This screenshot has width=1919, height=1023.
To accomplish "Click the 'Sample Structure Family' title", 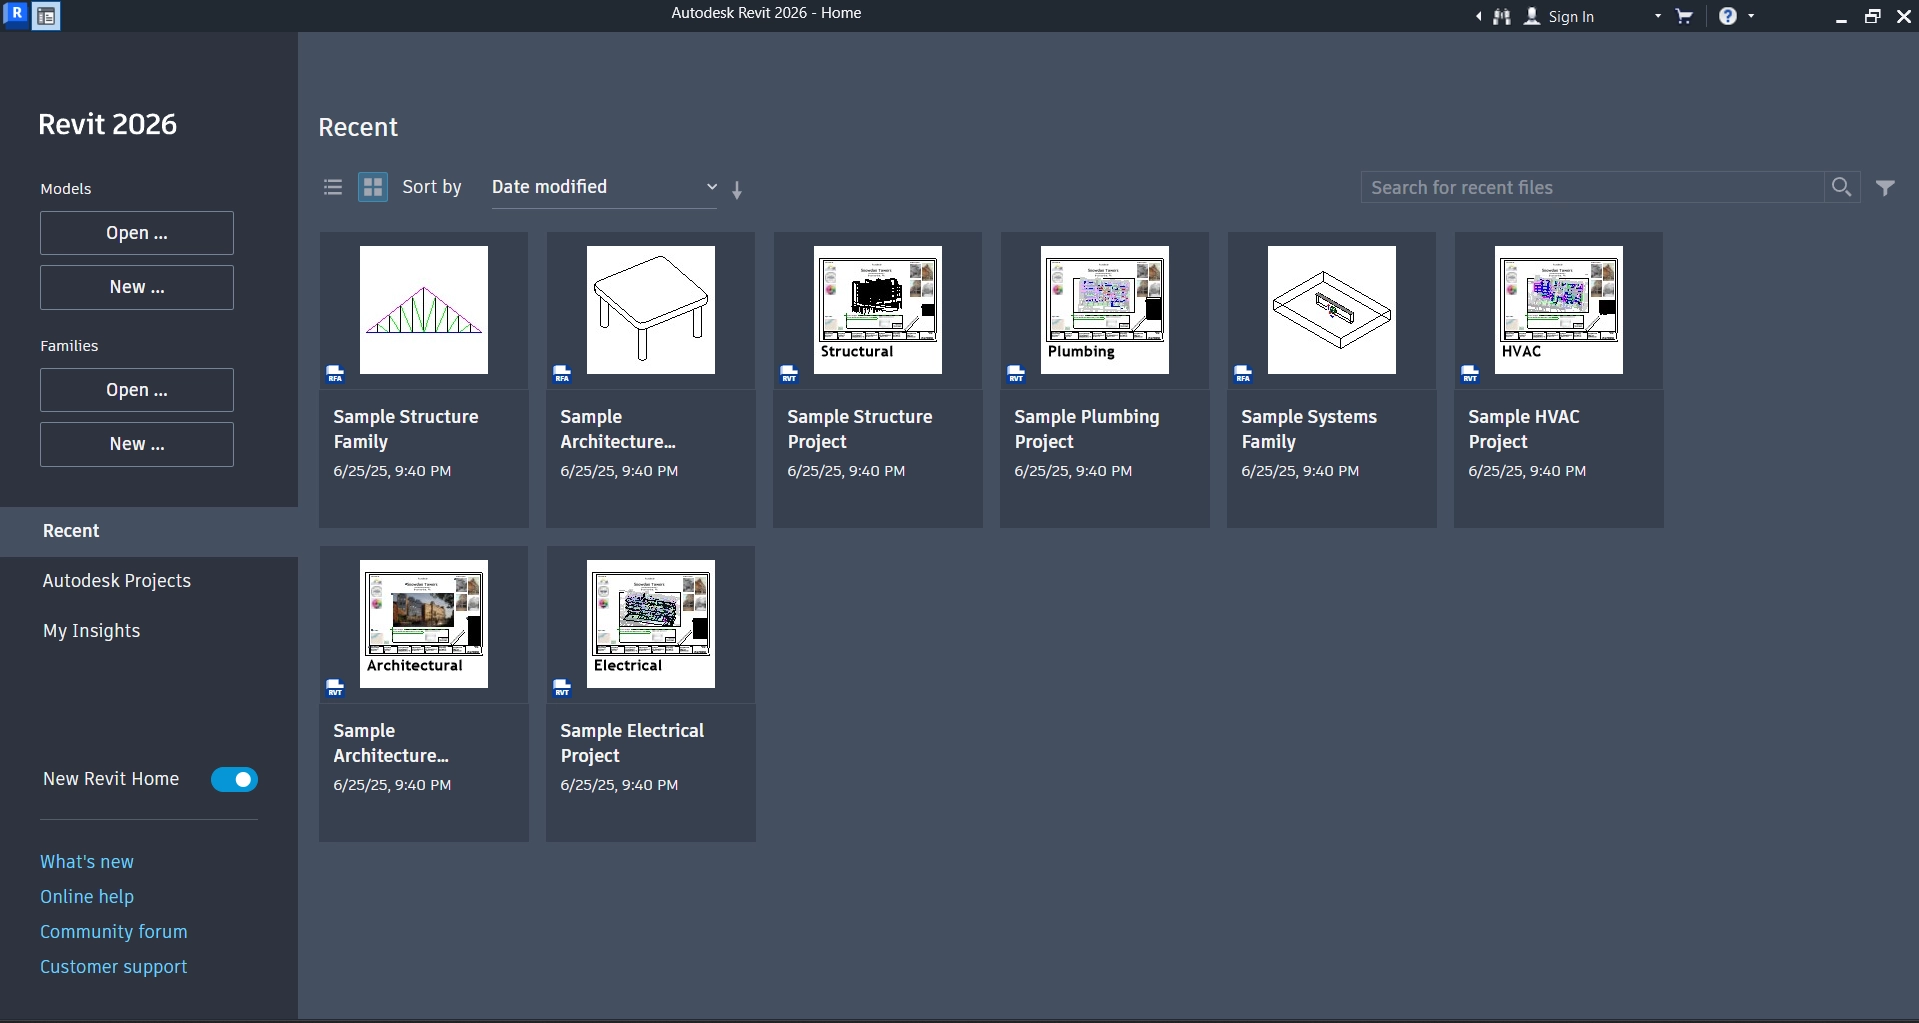I will (406, 429).
